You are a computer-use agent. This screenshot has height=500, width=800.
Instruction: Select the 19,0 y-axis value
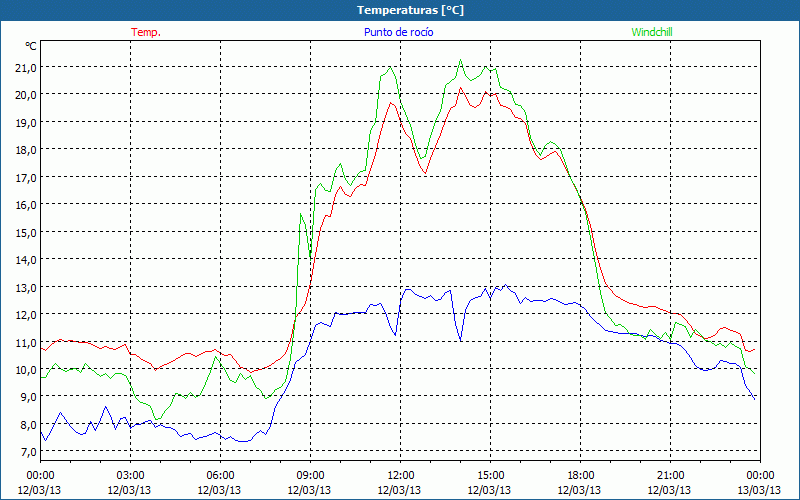click(x=26, y=122)
